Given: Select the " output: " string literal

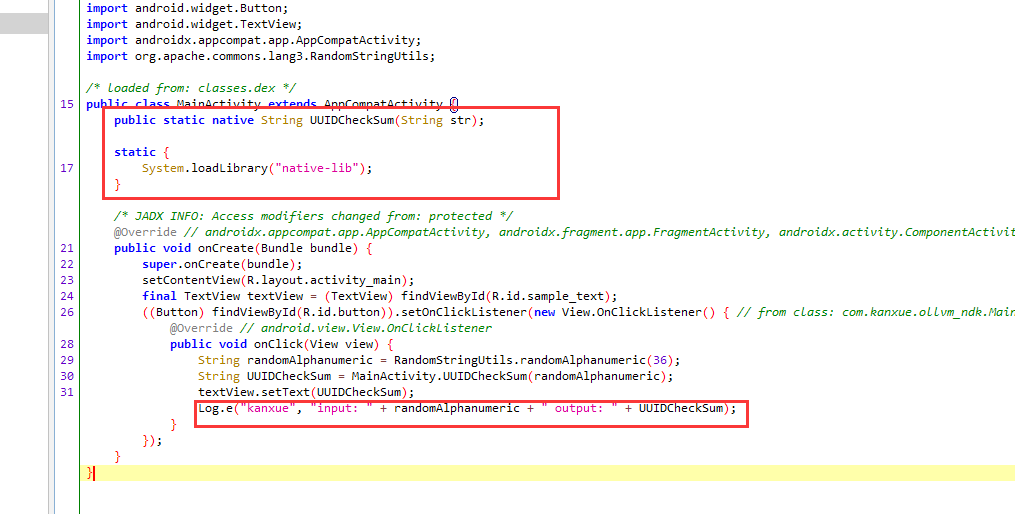Looking at the screenshot, I should coord(579,408).
